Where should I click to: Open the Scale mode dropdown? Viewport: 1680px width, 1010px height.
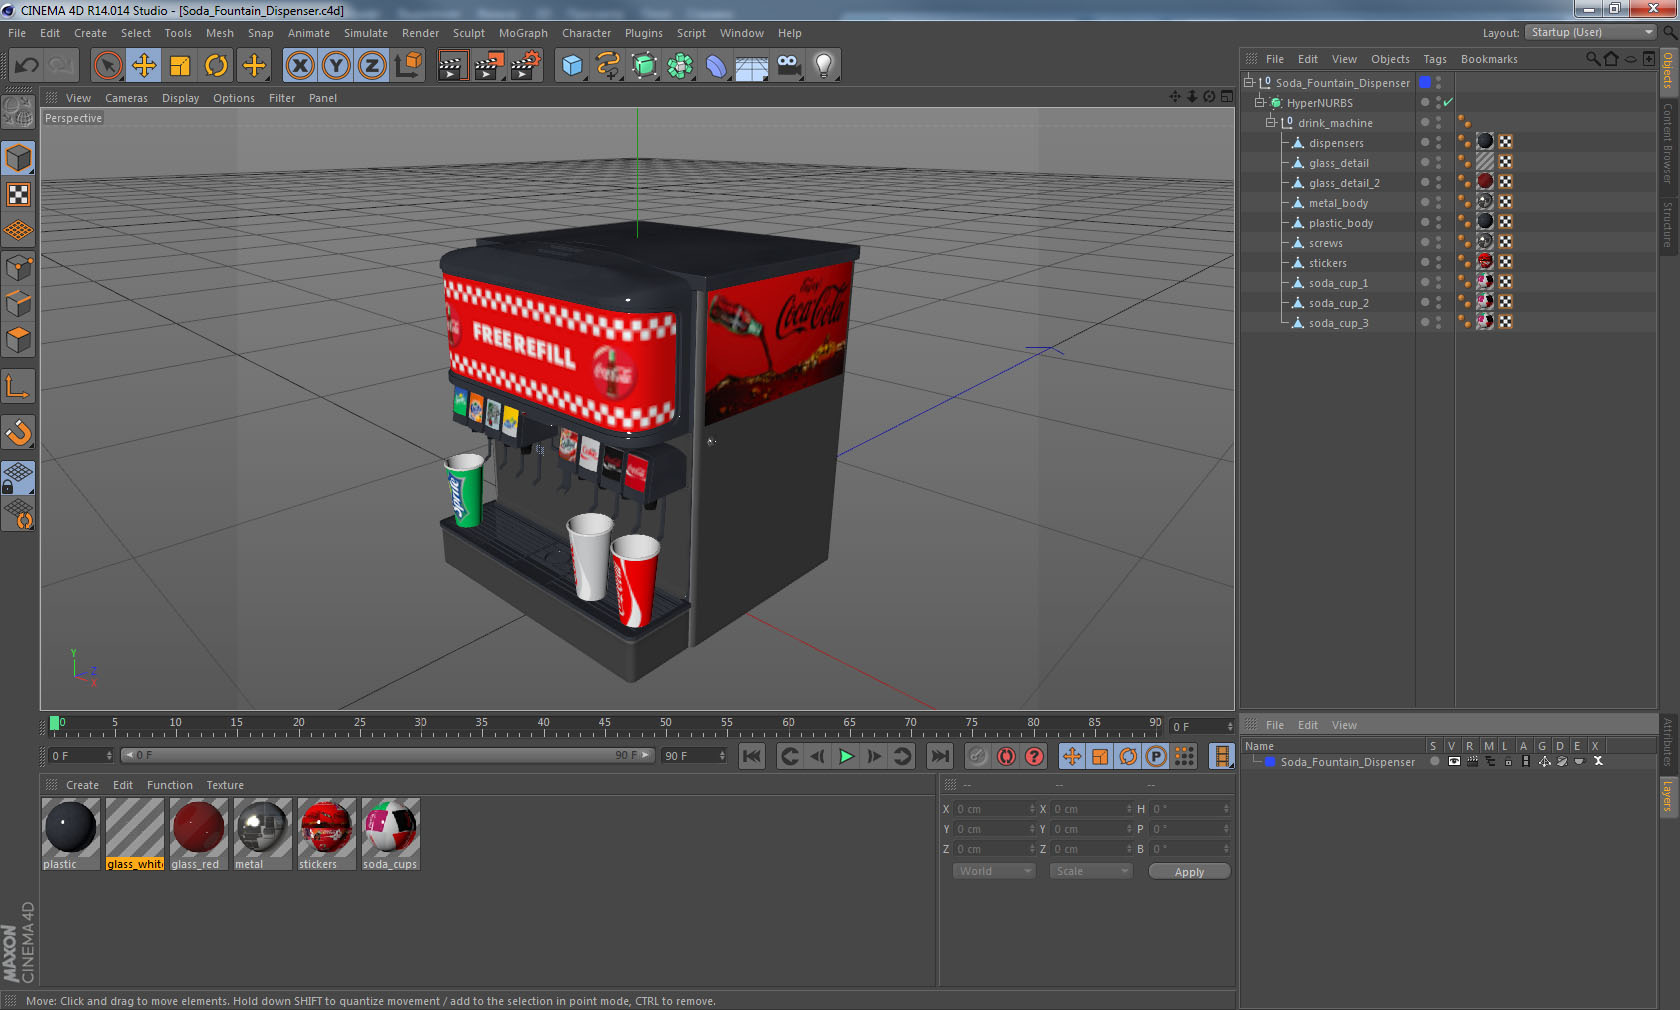pyautogui.click(x=1090, y=871)
